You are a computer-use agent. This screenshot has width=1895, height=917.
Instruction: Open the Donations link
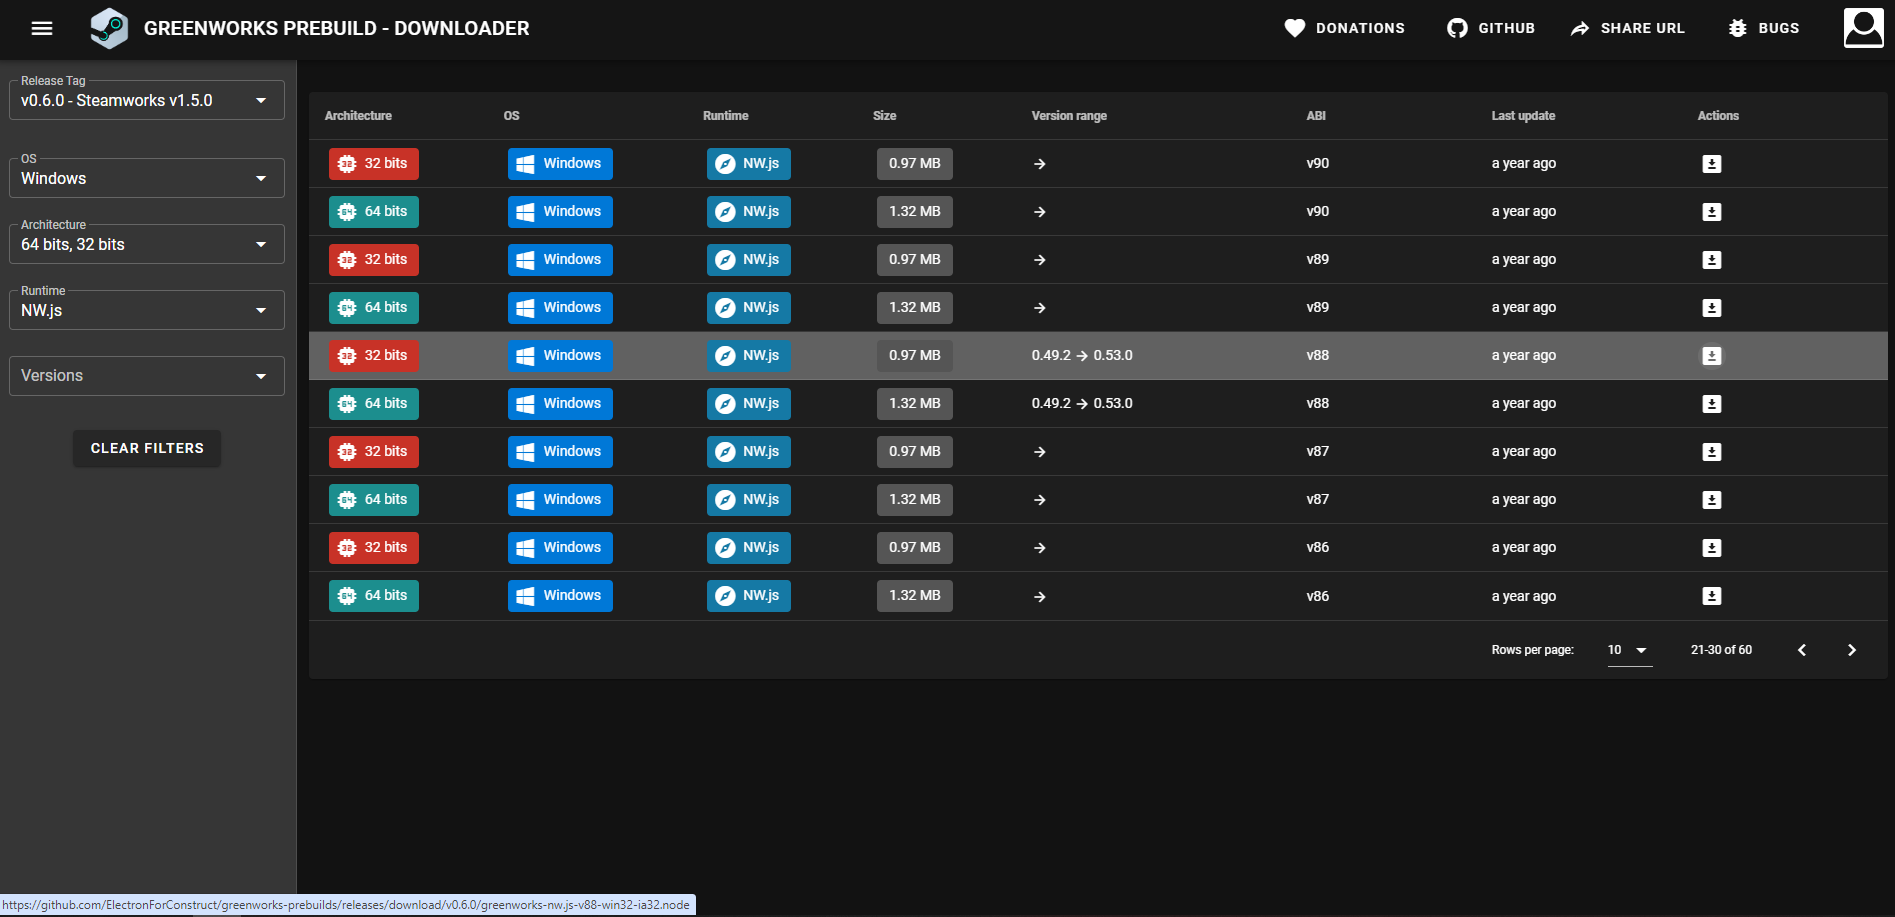point(1345,28)
